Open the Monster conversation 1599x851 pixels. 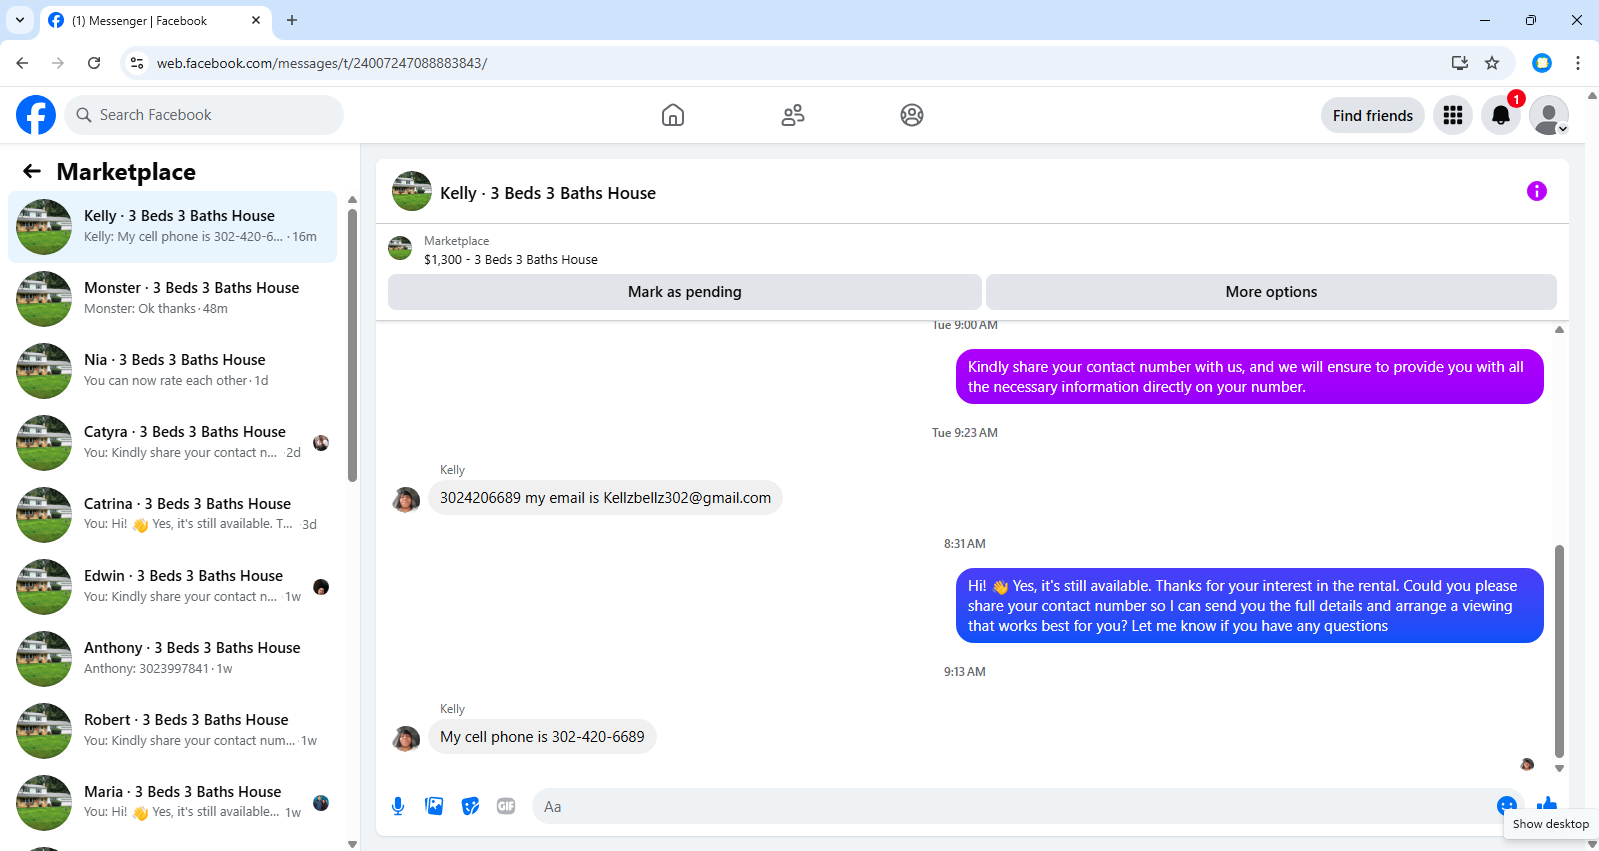click(x=172, y=299)
